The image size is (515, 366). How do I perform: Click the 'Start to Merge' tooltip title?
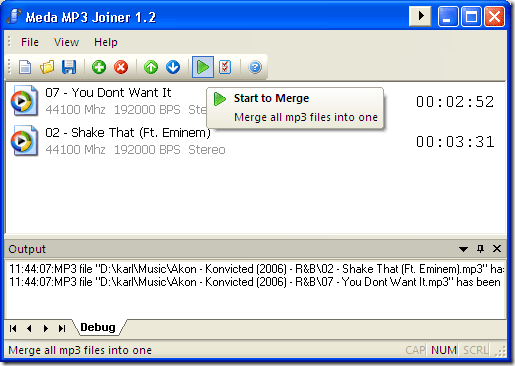(x=271, y=98)
